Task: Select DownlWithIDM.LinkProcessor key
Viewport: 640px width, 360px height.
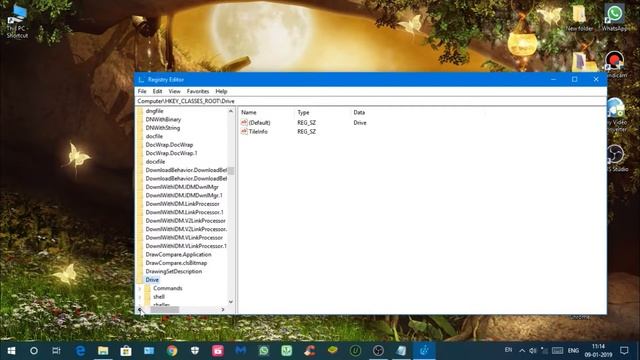Action: tap(182, 204)
